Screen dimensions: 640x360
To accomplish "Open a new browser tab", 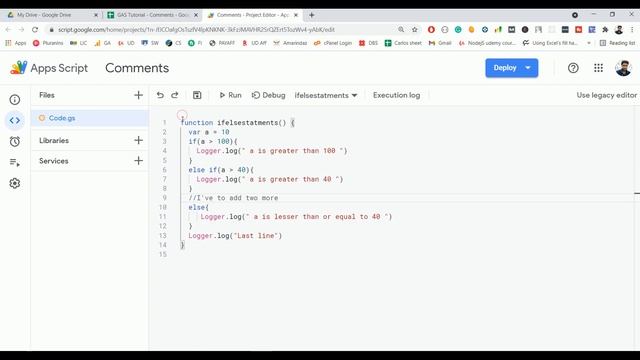I will point(311,15).
